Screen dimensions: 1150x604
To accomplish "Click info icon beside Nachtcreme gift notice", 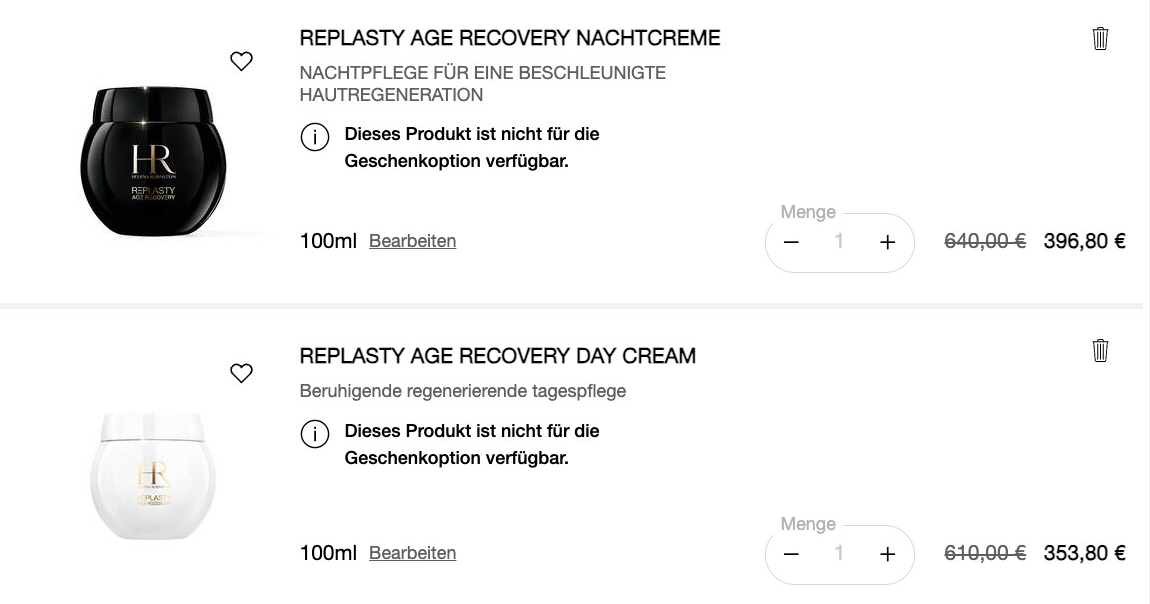I will click(x=315, y=138).
